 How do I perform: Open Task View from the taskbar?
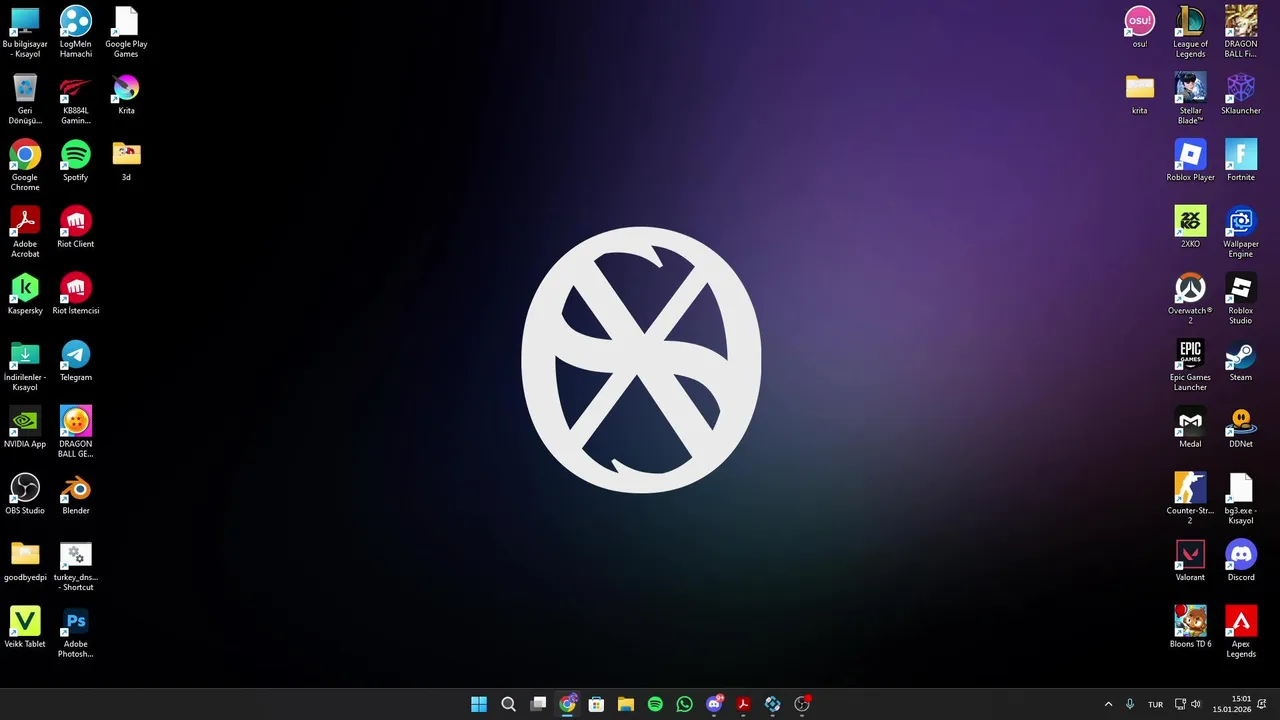(x=538, y=704)
